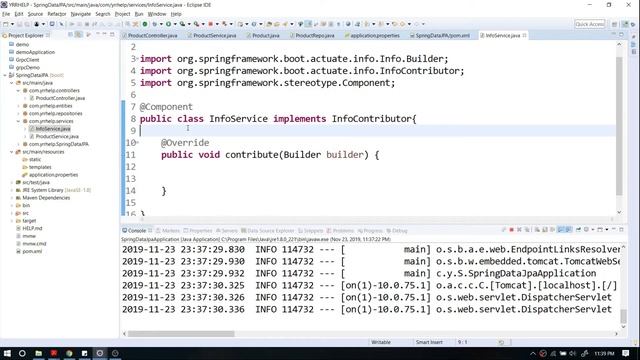
Task: Collapse the contribute method fold marker
Action: 138,142
